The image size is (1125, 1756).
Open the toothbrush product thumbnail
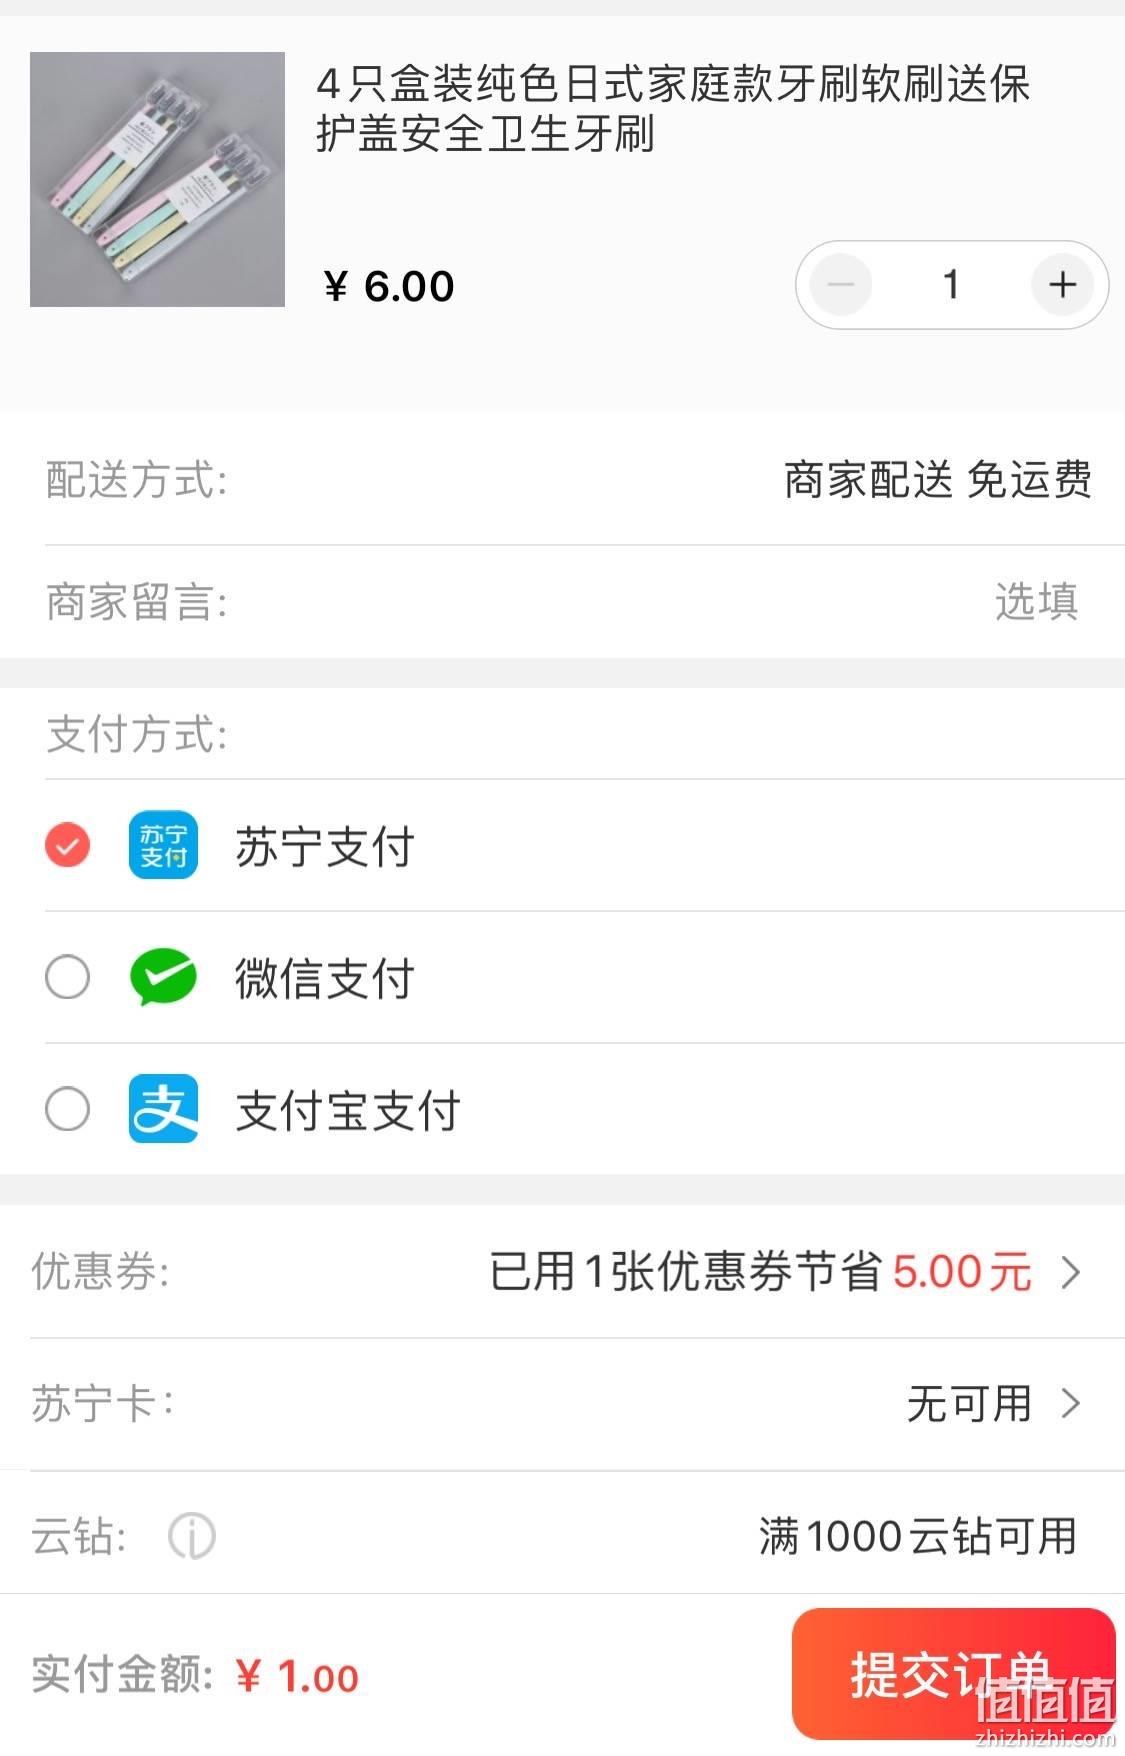(x=157, y=179)
